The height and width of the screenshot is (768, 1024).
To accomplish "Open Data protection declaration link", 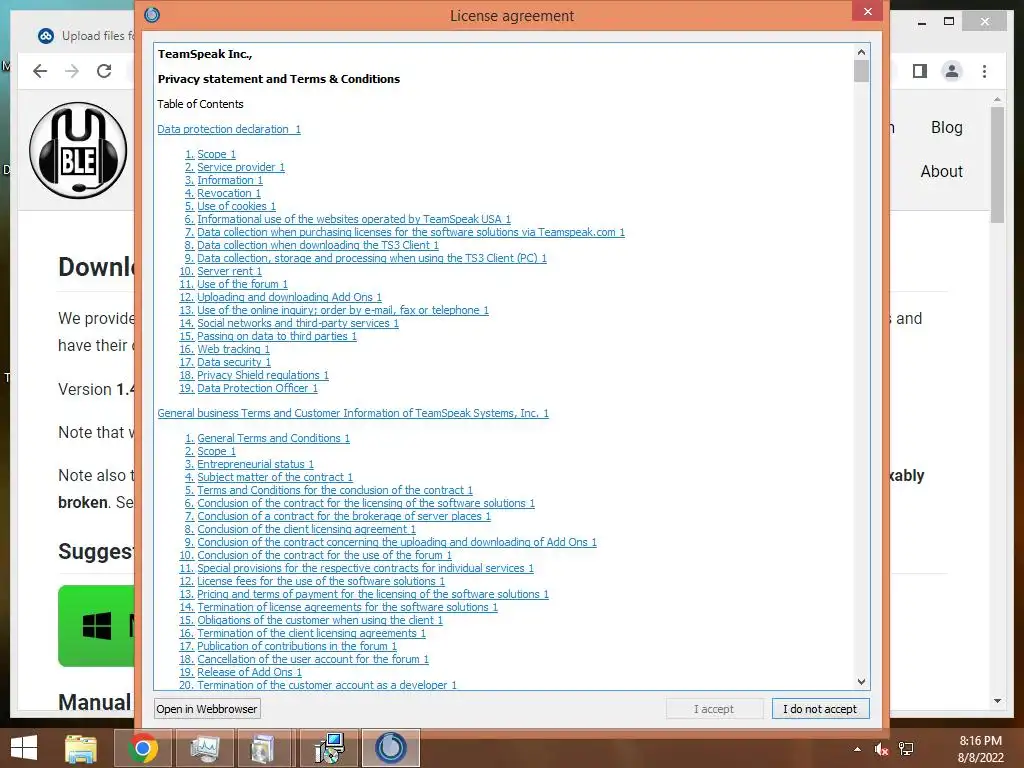I will point(229,129).
